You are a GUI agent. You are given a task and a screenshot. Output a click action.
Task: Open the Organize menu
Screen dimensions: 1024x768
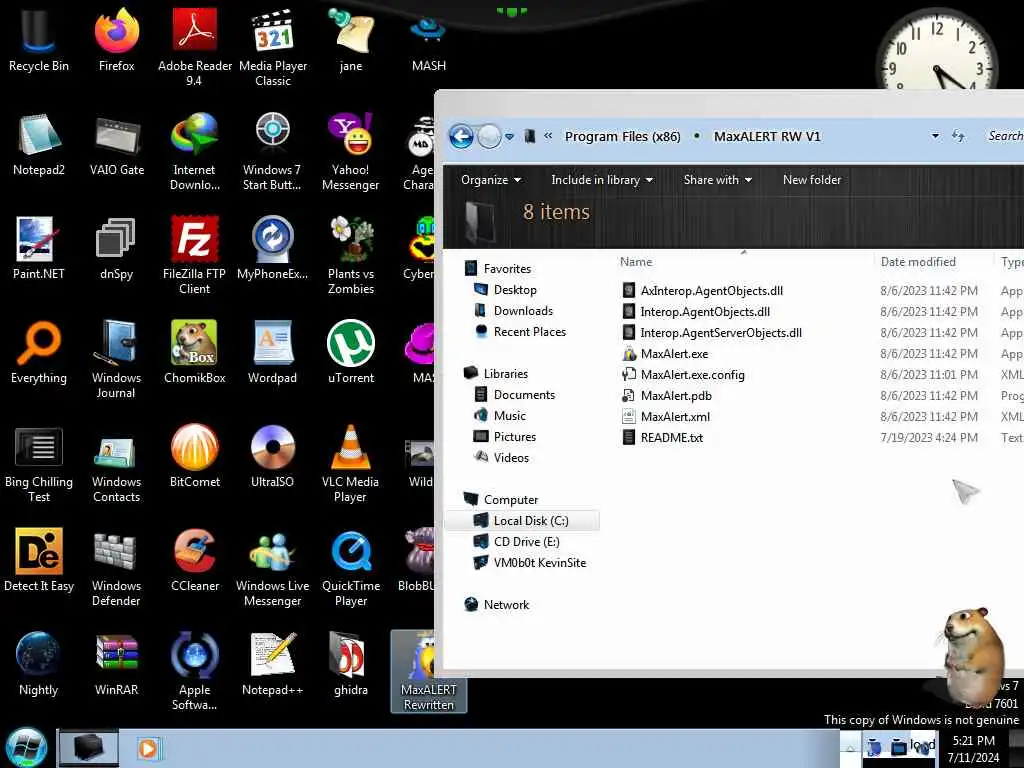click(490, 180)
